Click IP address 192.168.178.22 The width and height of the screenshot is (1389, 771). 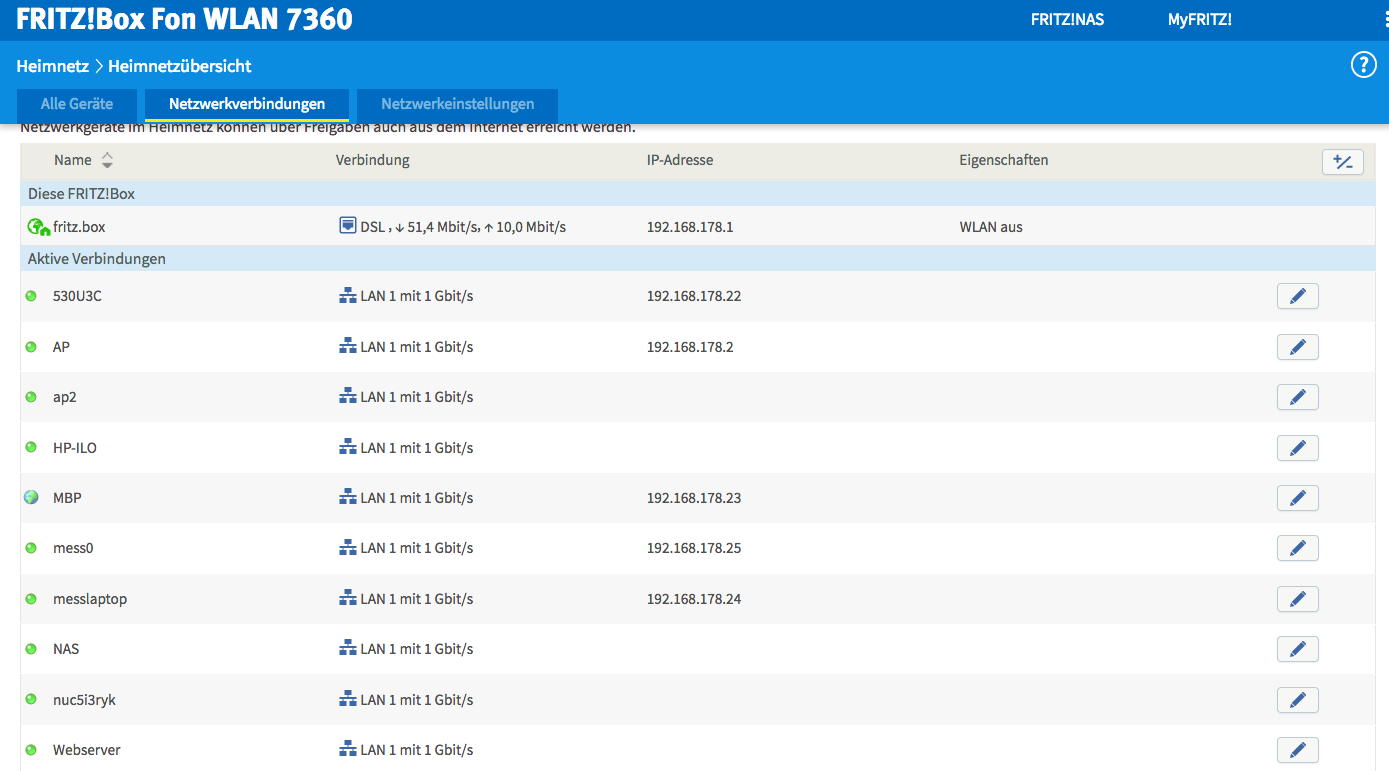694,296
